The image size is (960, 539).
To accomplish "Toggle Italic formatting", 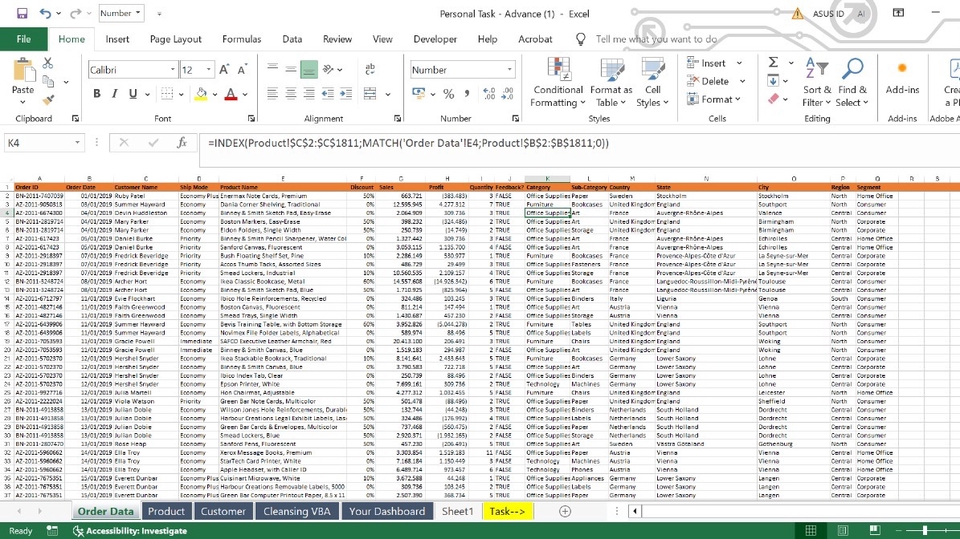I will click(114, 94).
